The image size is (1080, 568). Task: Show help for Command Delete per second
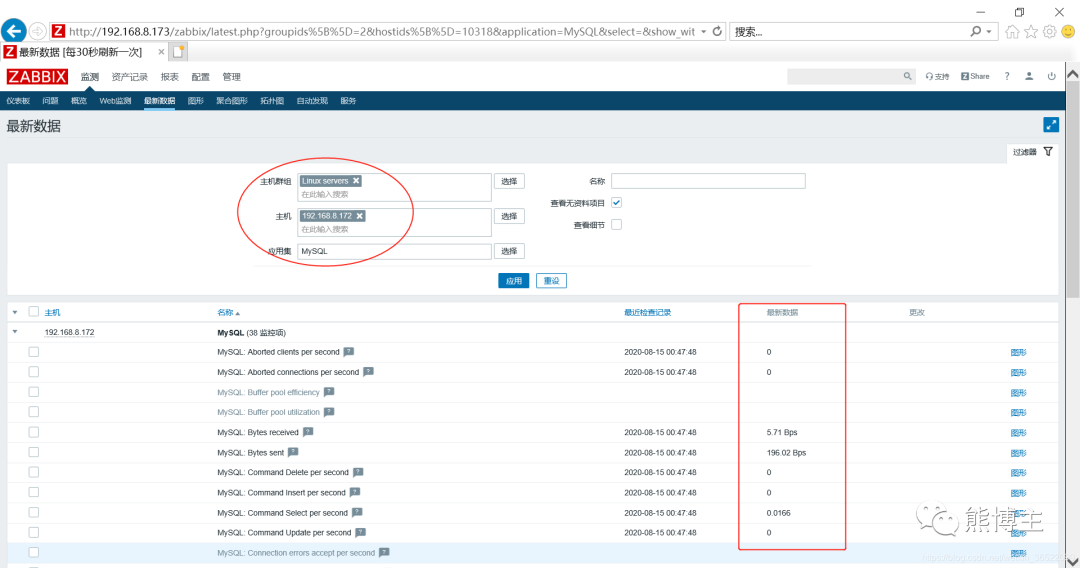[358, 472]
